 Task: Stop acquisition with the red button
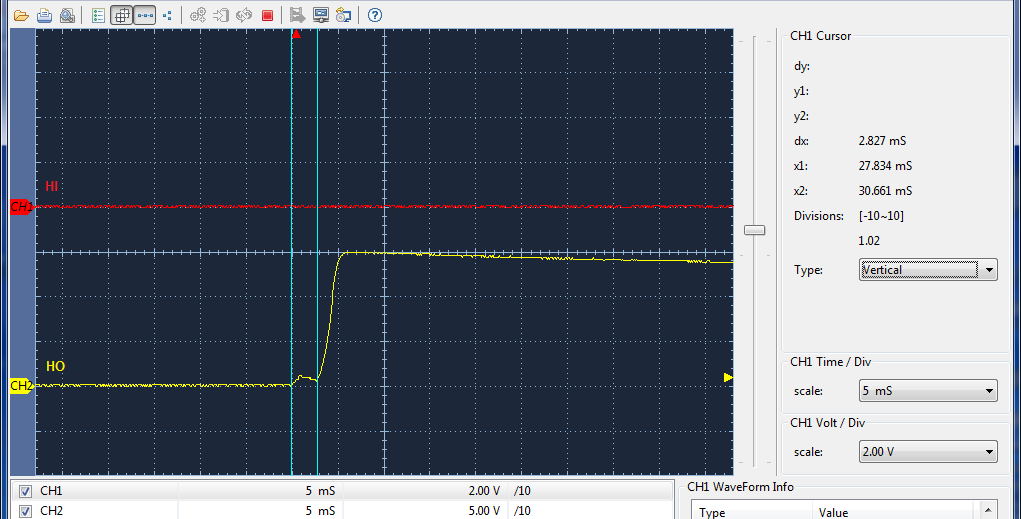[267, 15]
